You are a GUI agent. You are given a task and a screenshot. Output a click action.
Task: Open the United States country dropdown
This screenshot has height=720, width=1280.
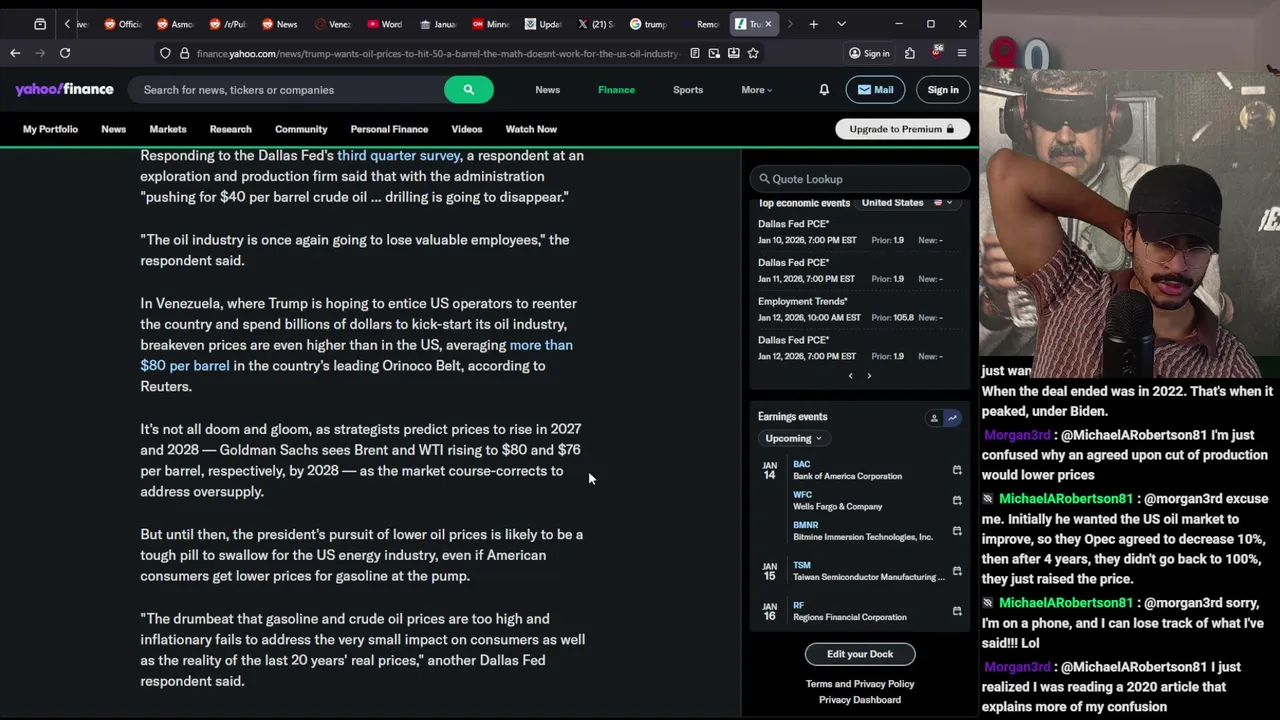pos(908,203)
